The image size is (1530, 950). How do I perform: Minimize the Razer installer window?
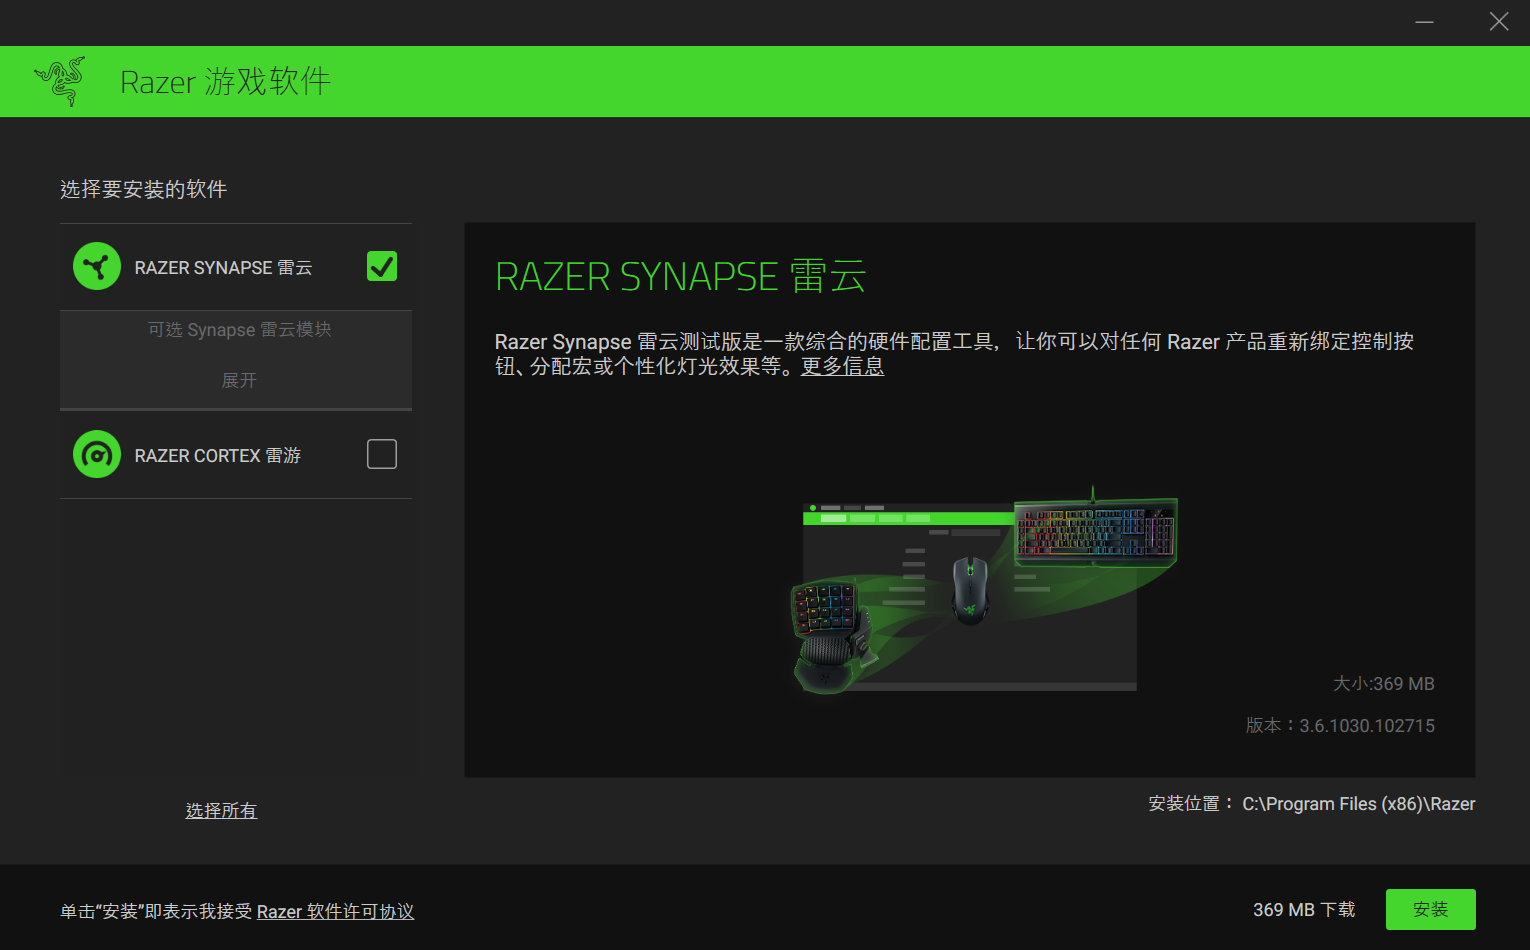1423,21
